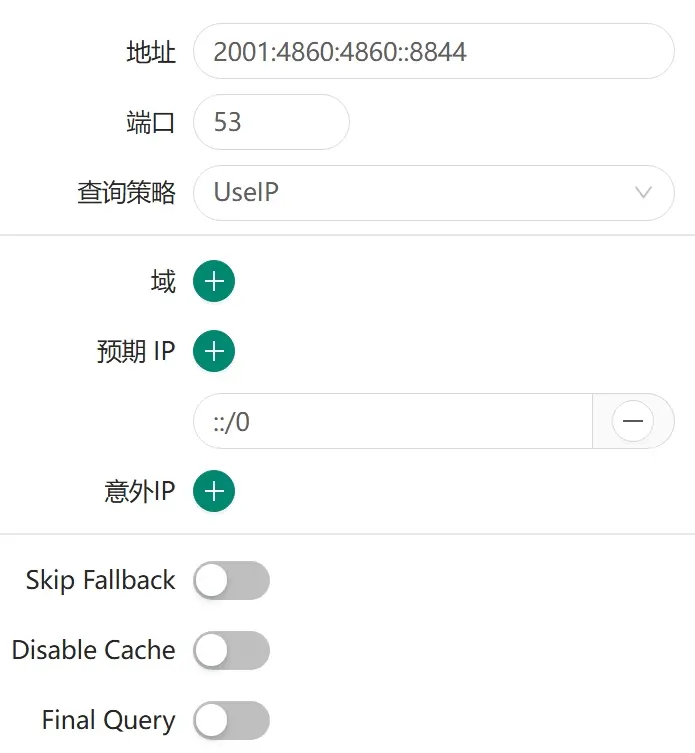Click the Disable Cache label text
This screenshot has height=753, width=695.
click(x=94, y=651)
